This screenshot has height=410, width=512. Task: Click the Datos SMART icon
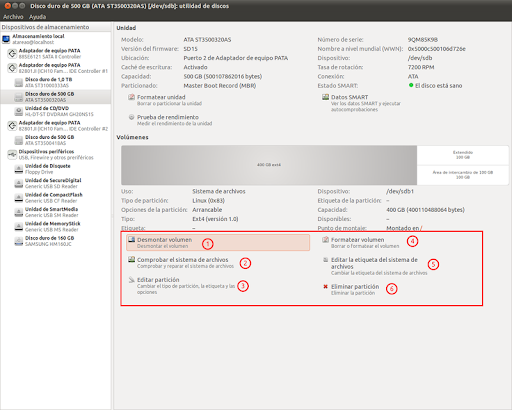pyautogui.click(x=325, y=97)
